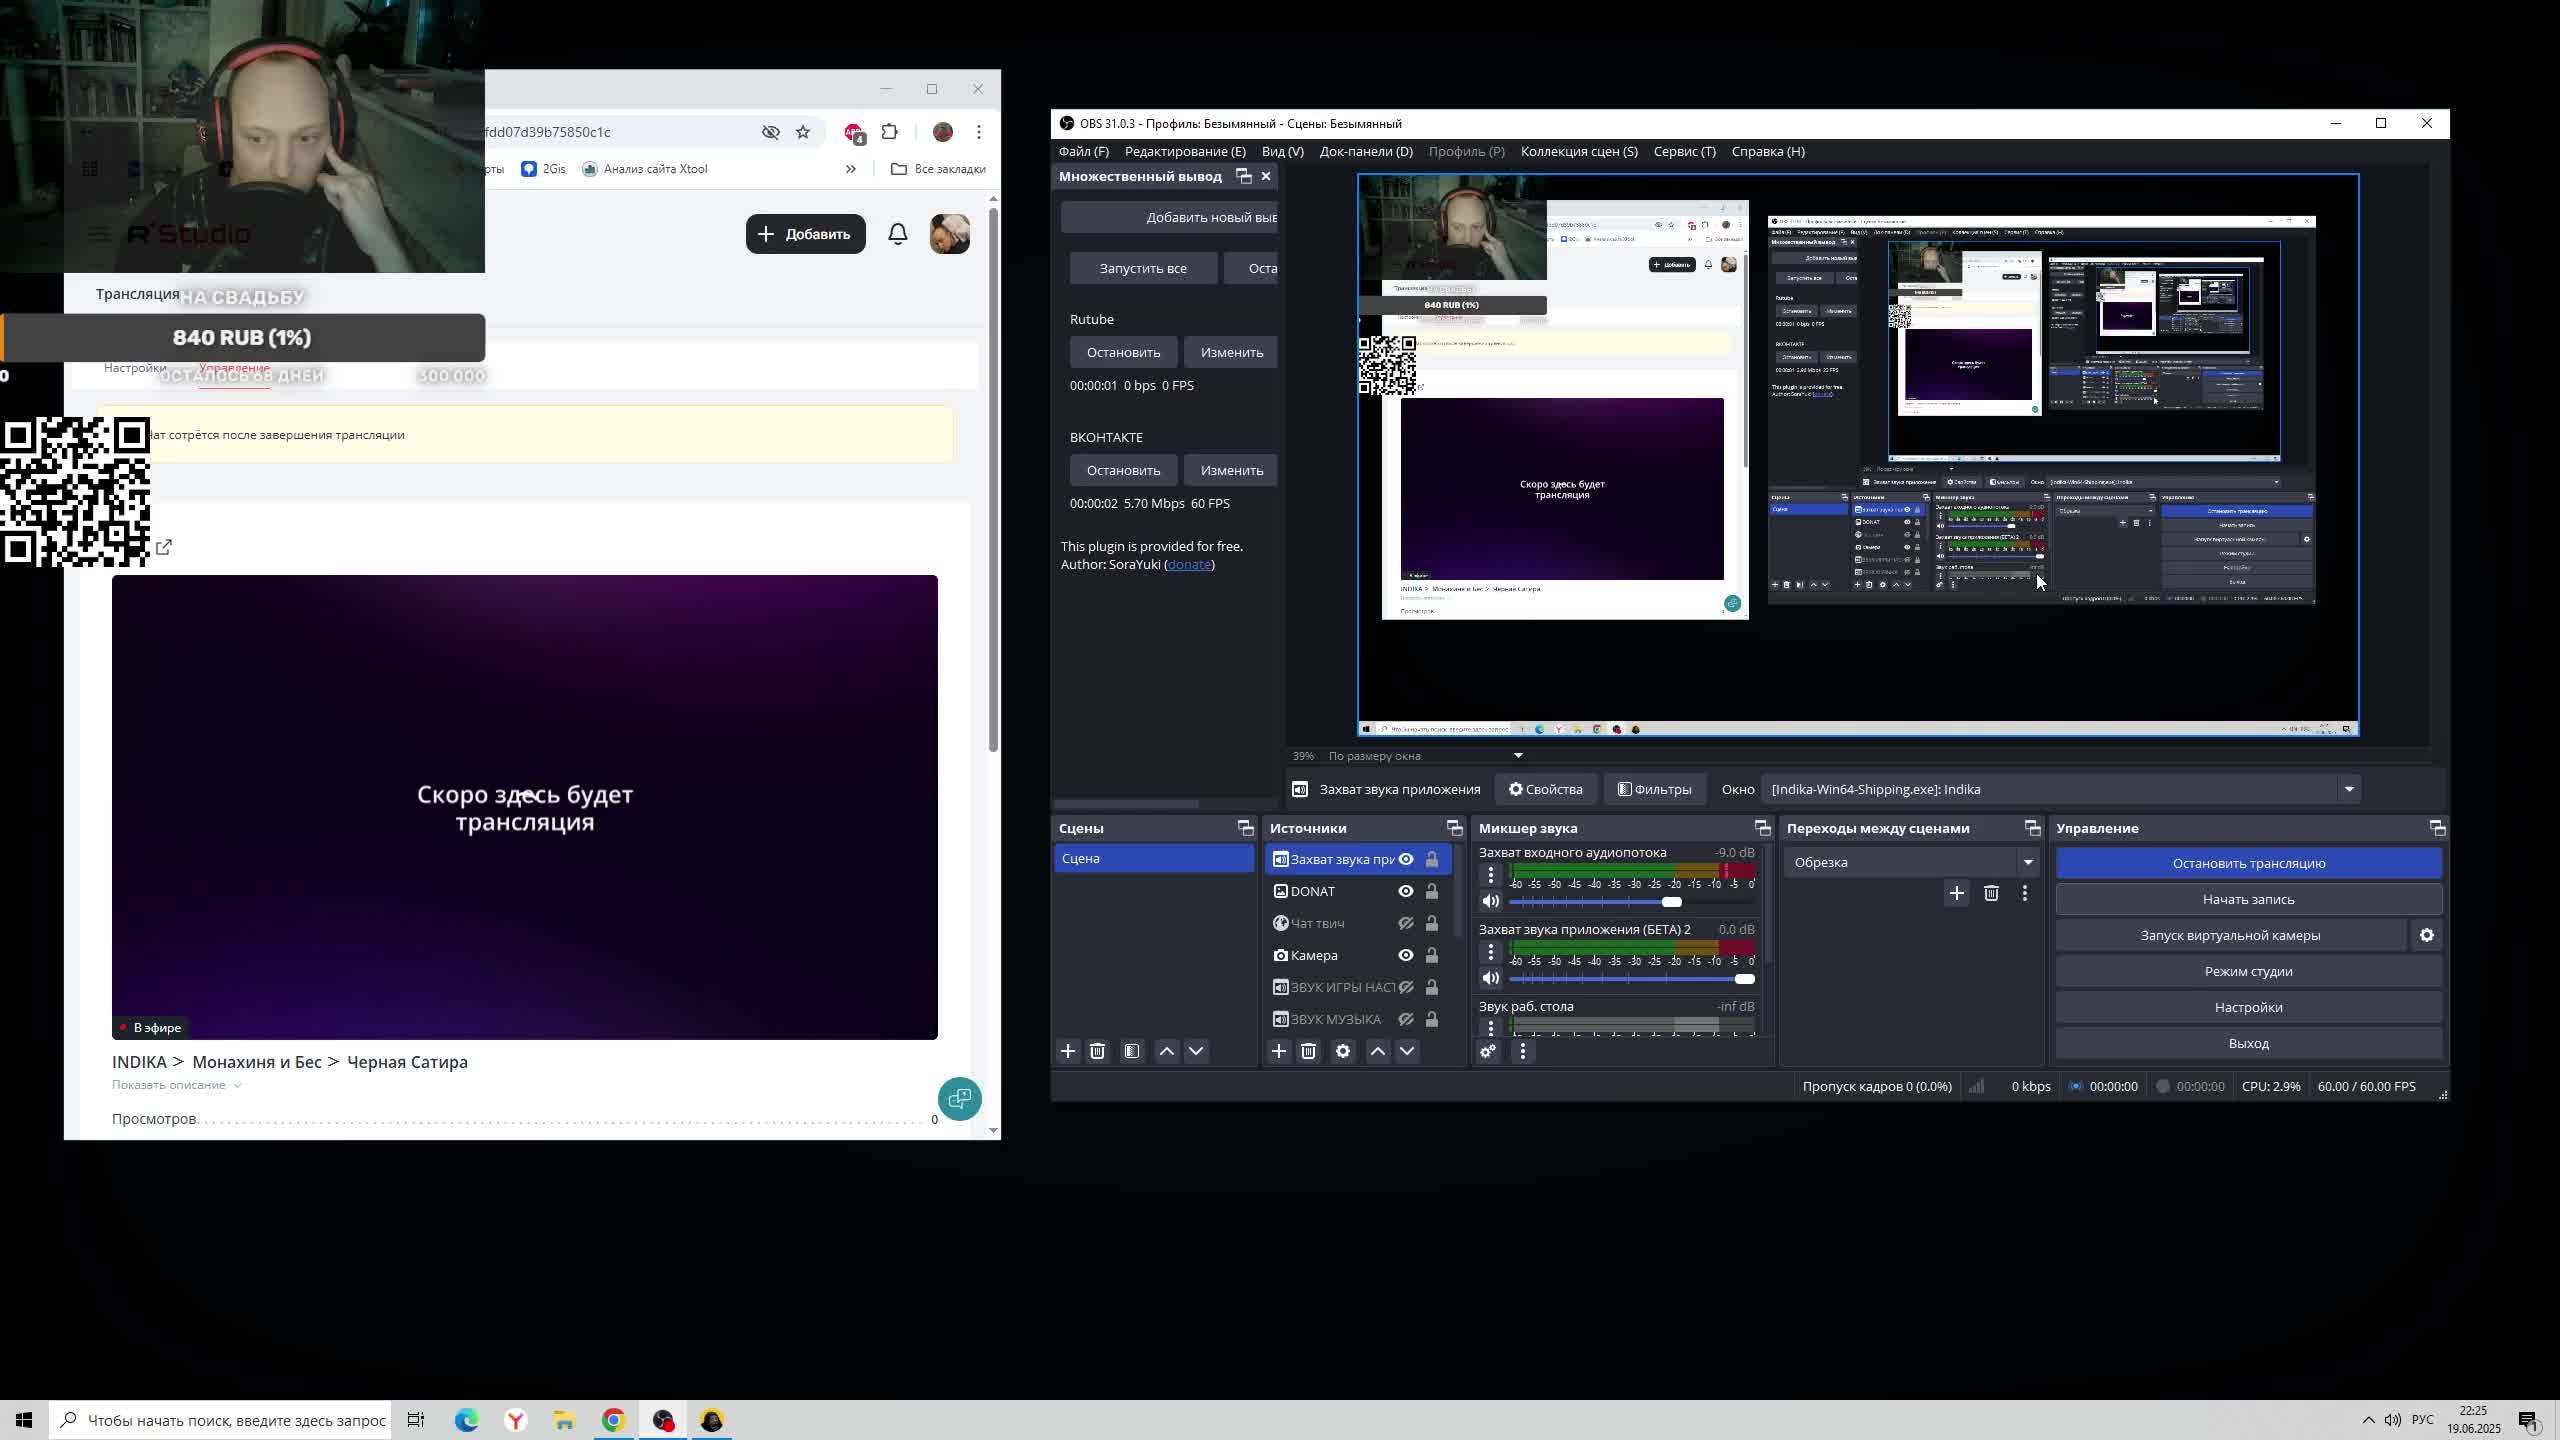
Task: Add a new scene with plus icon
Action: click(x=1068, y=1051)
